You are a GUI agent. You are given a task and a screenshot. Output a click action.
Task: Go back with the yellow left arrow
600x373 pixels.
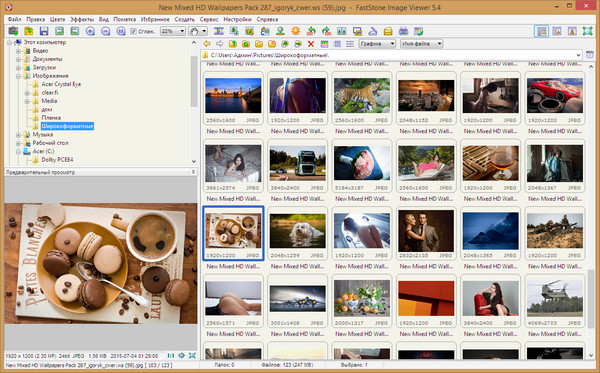[x=207, y=44]
